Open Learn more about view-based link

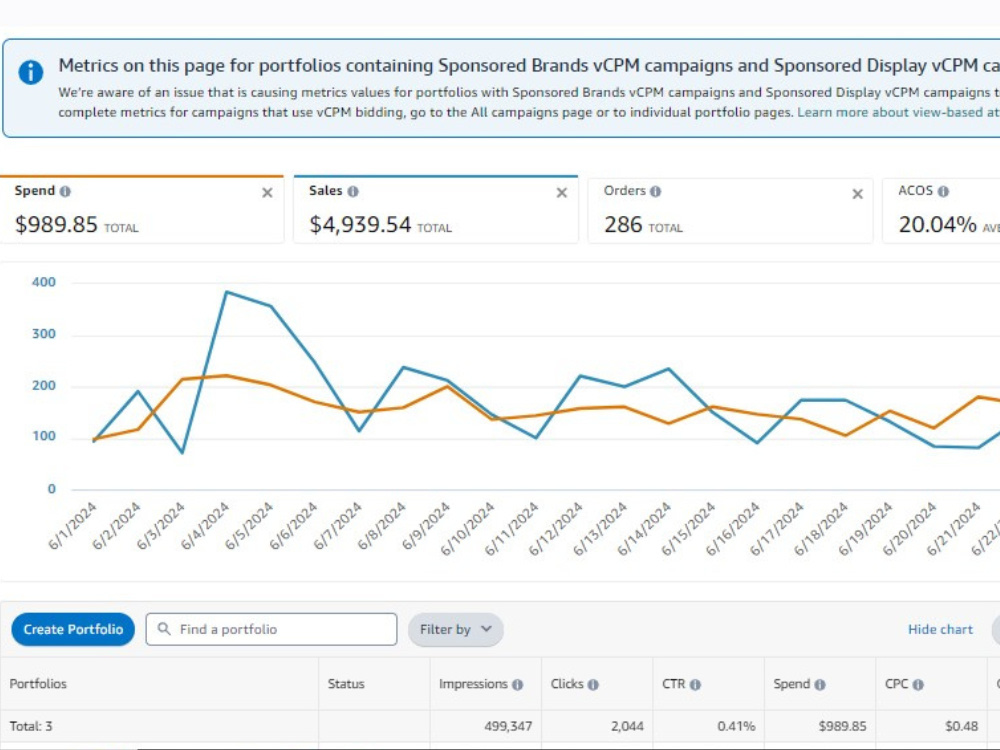tap(898, 112)
